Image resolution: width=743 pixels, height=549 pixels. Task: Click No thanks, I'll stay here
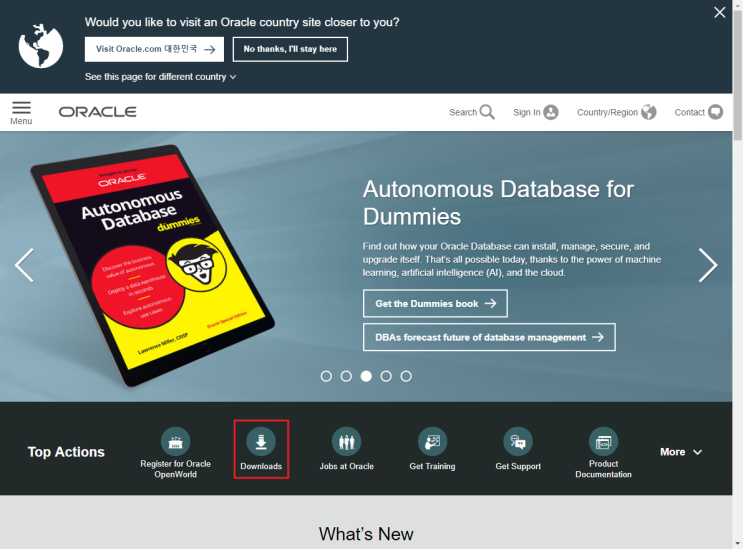[x=290, y=49]
